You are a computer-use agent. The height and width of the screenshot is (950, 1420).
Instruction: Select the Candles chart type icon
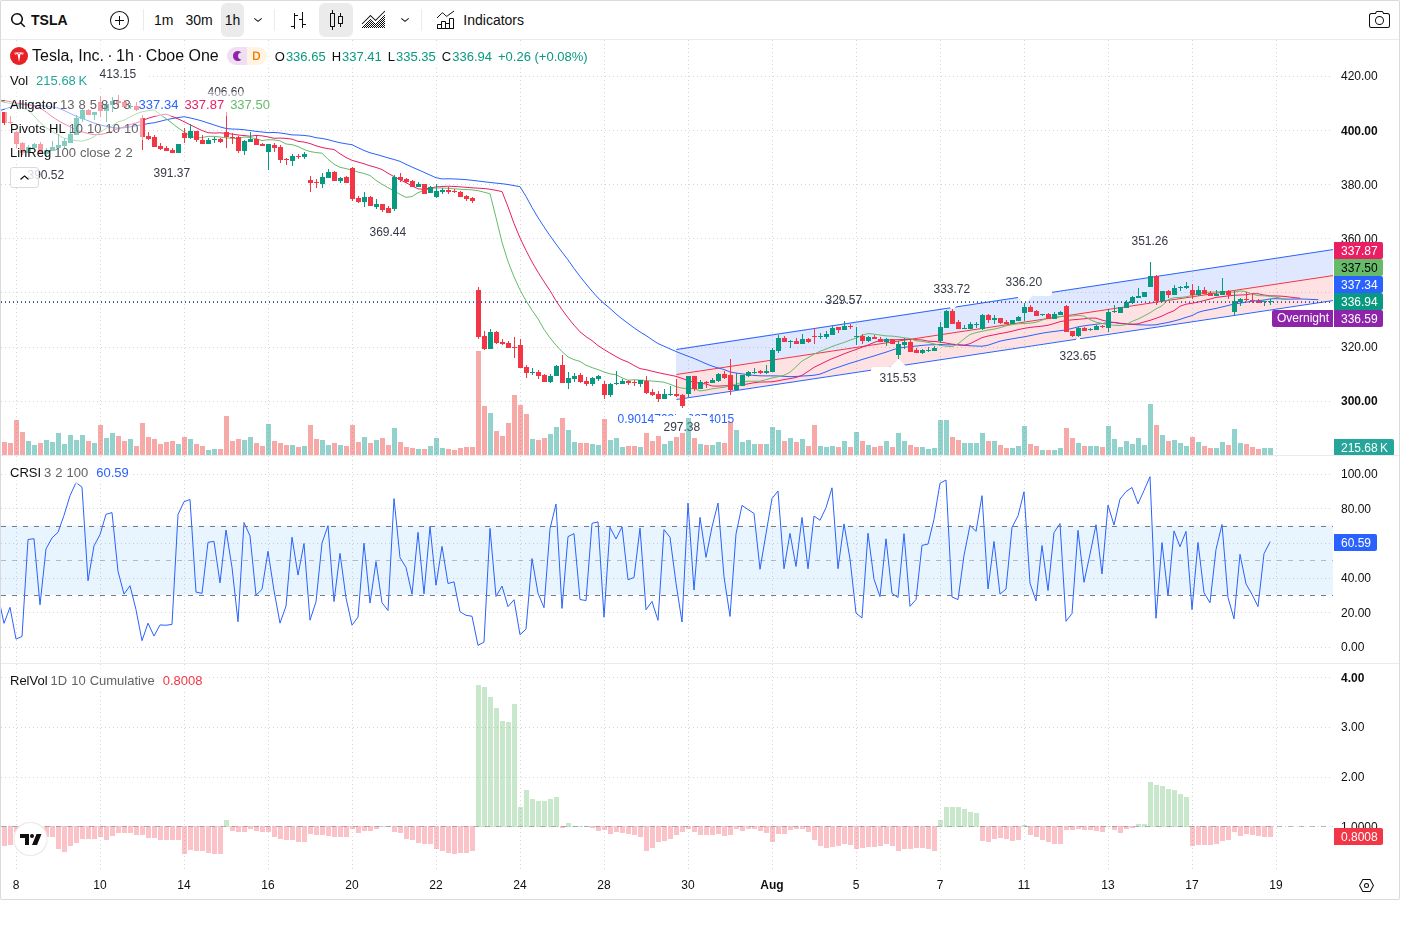coord(336,20)
